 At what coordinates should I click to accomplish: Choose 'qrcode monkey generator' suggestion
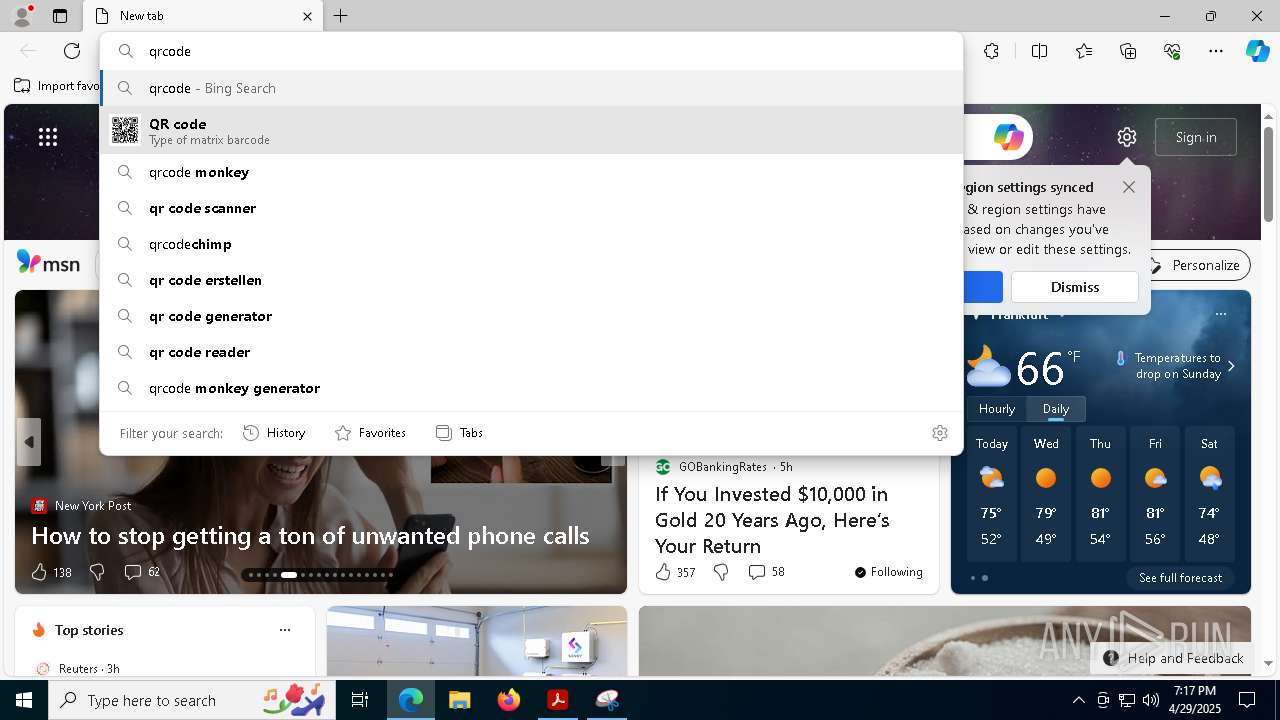531,388
